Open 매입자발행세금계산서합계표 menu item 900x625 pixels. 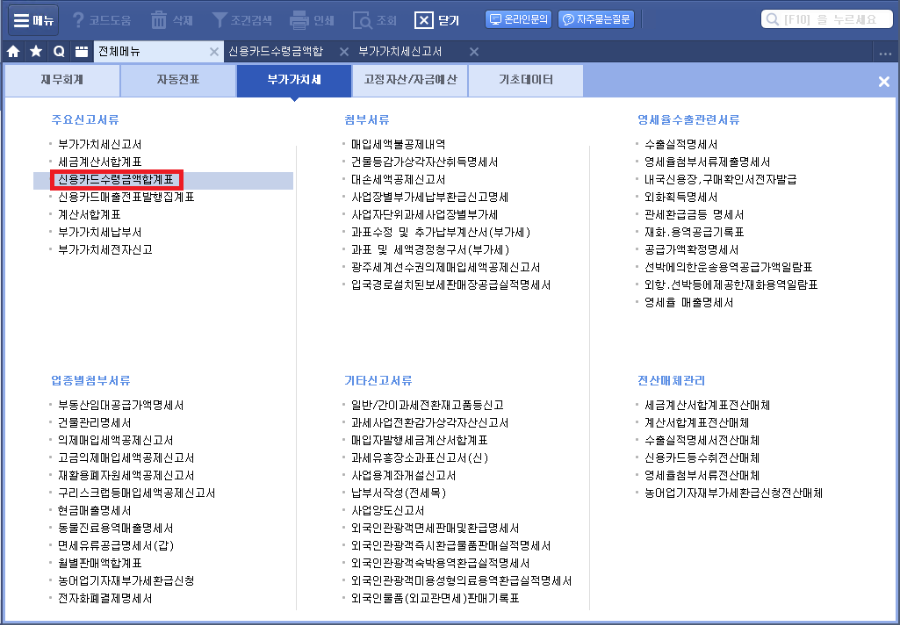tap(420, 441)
